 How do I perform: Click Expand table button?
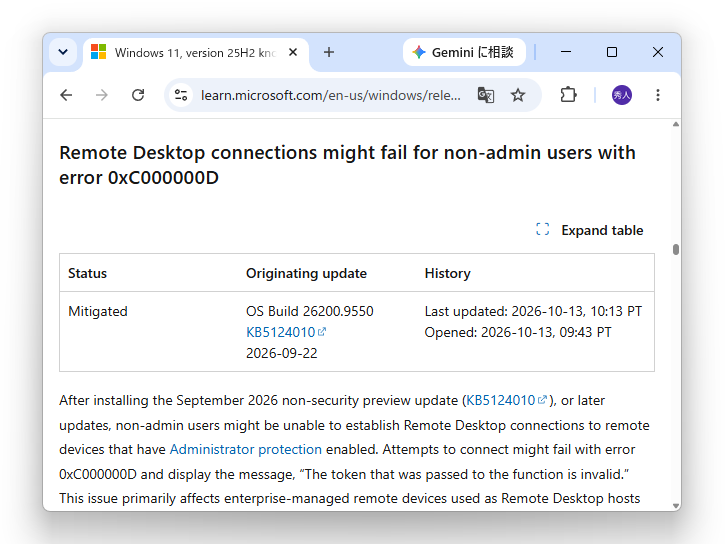(590, 230)
